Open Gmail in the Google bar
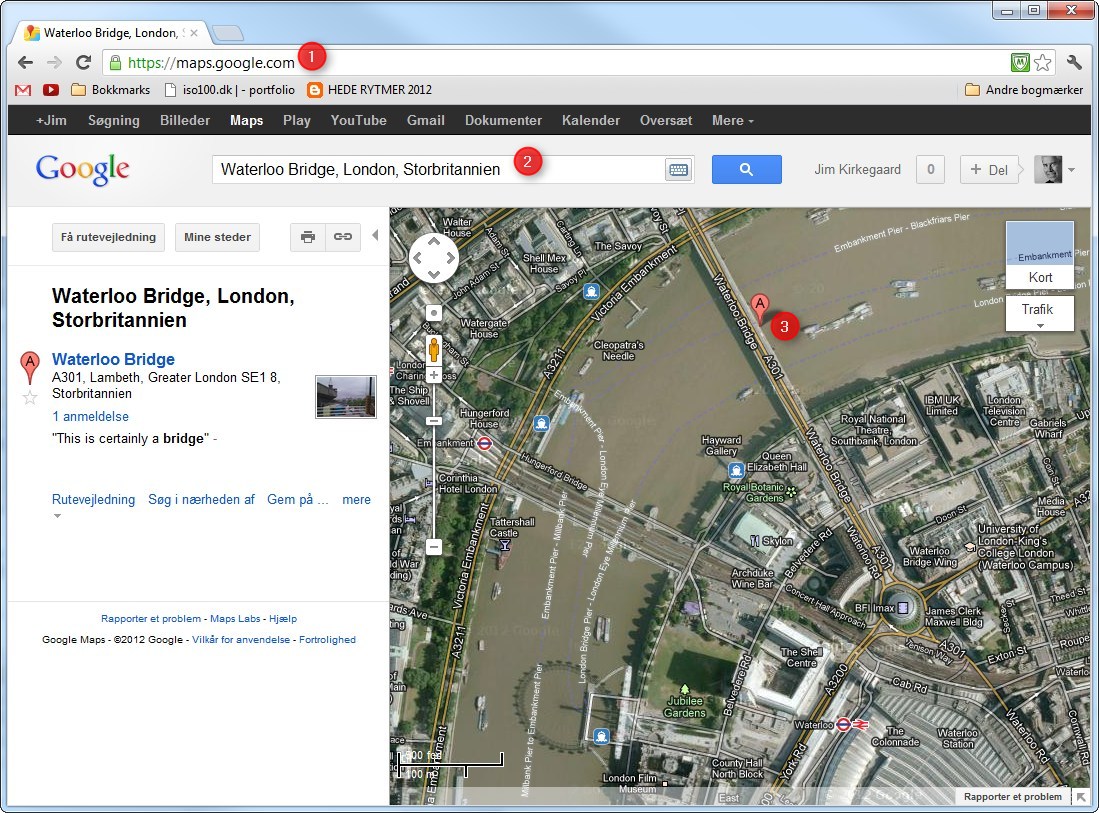Screen dimensions: 1099x813 (x=425, y=121)
